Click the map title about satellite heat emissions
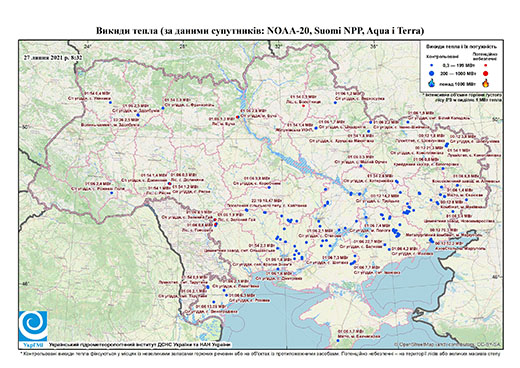The width and height of the screenshot is (520, 368). tap(260, 31)
